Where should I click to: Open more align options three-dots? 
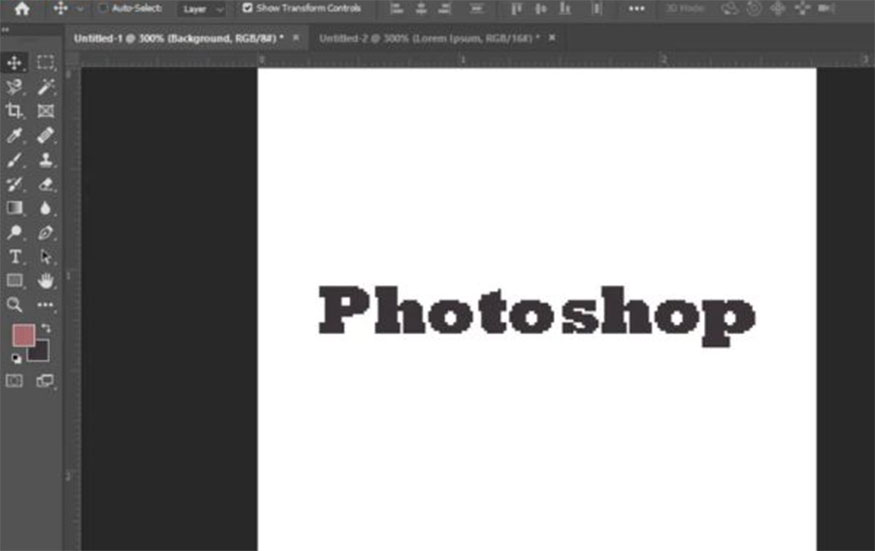pos(637,9)
